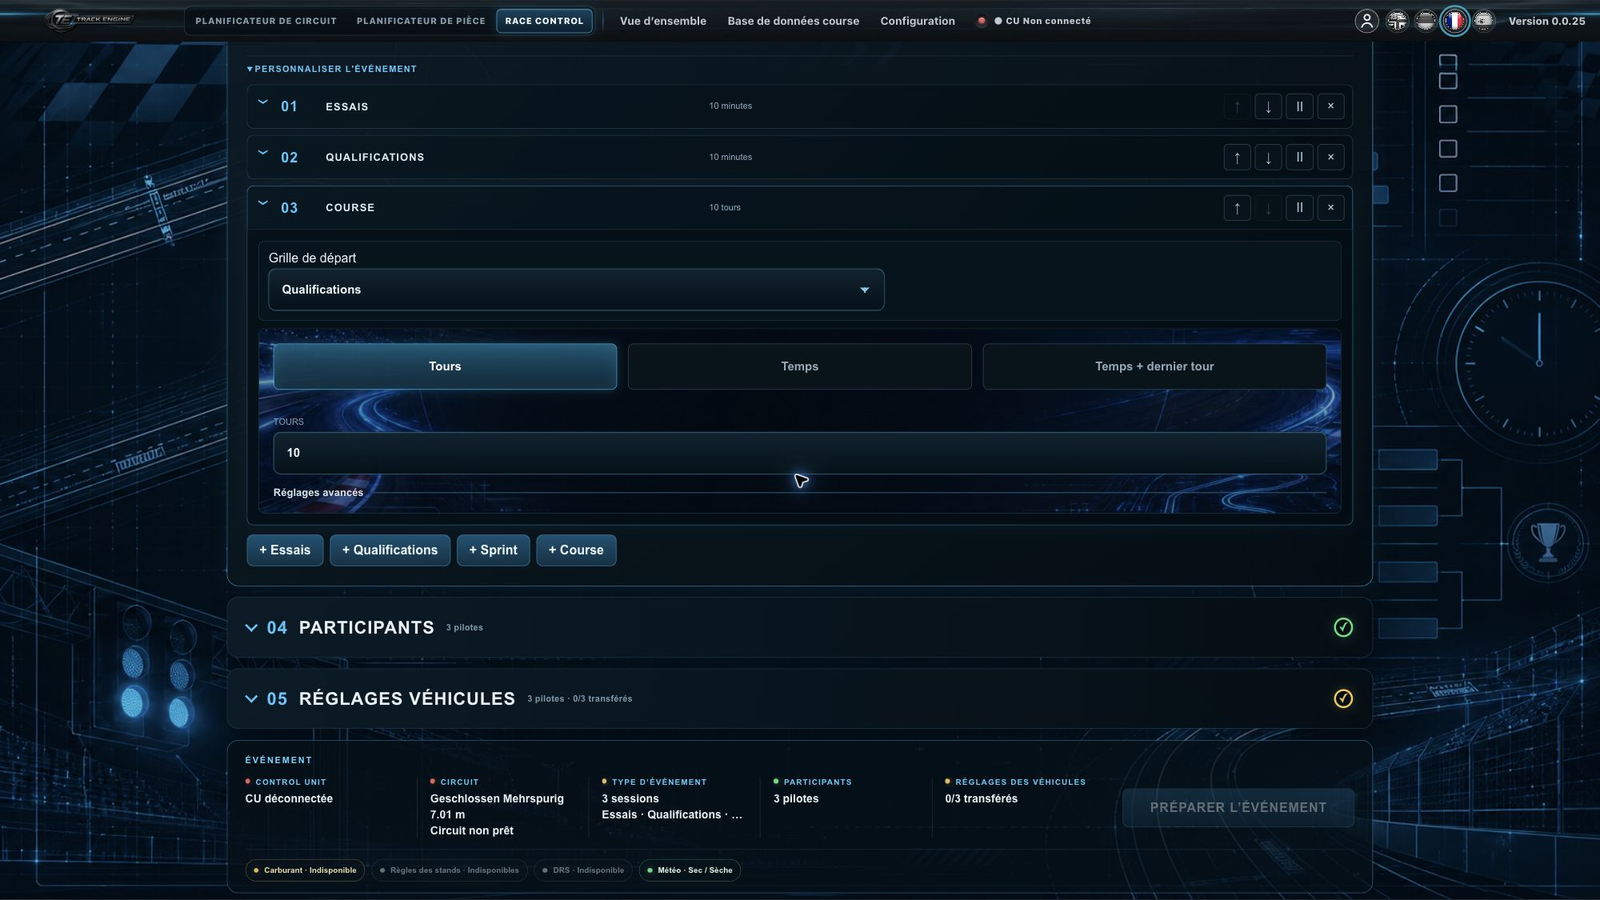The width and height of the screenshot is (1600, 900).
Task: Move Essais session down
Action: point(1268,106)
